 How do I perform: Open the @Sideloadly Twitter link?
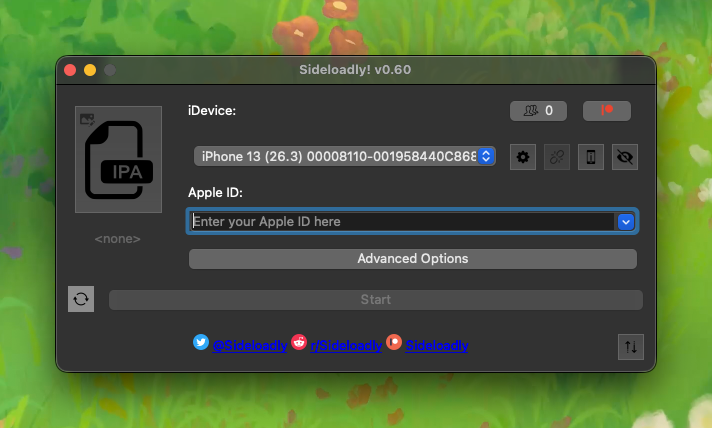pos(250,346)
